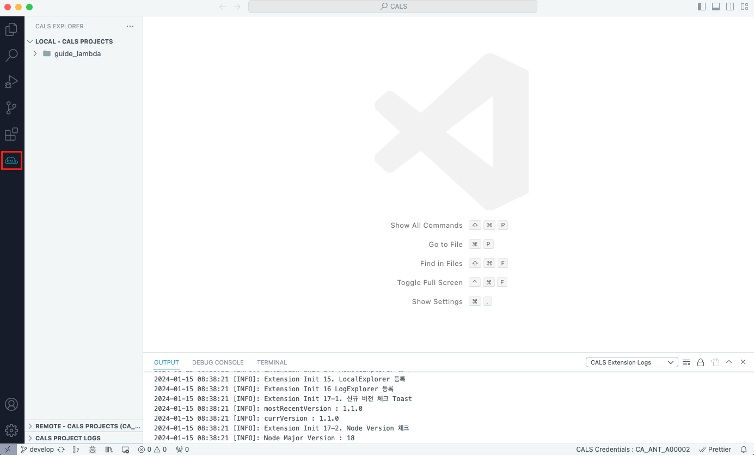
Task: Click the warnings count icon in status bar
Action: pyautogui.click(x=157, y=450)
